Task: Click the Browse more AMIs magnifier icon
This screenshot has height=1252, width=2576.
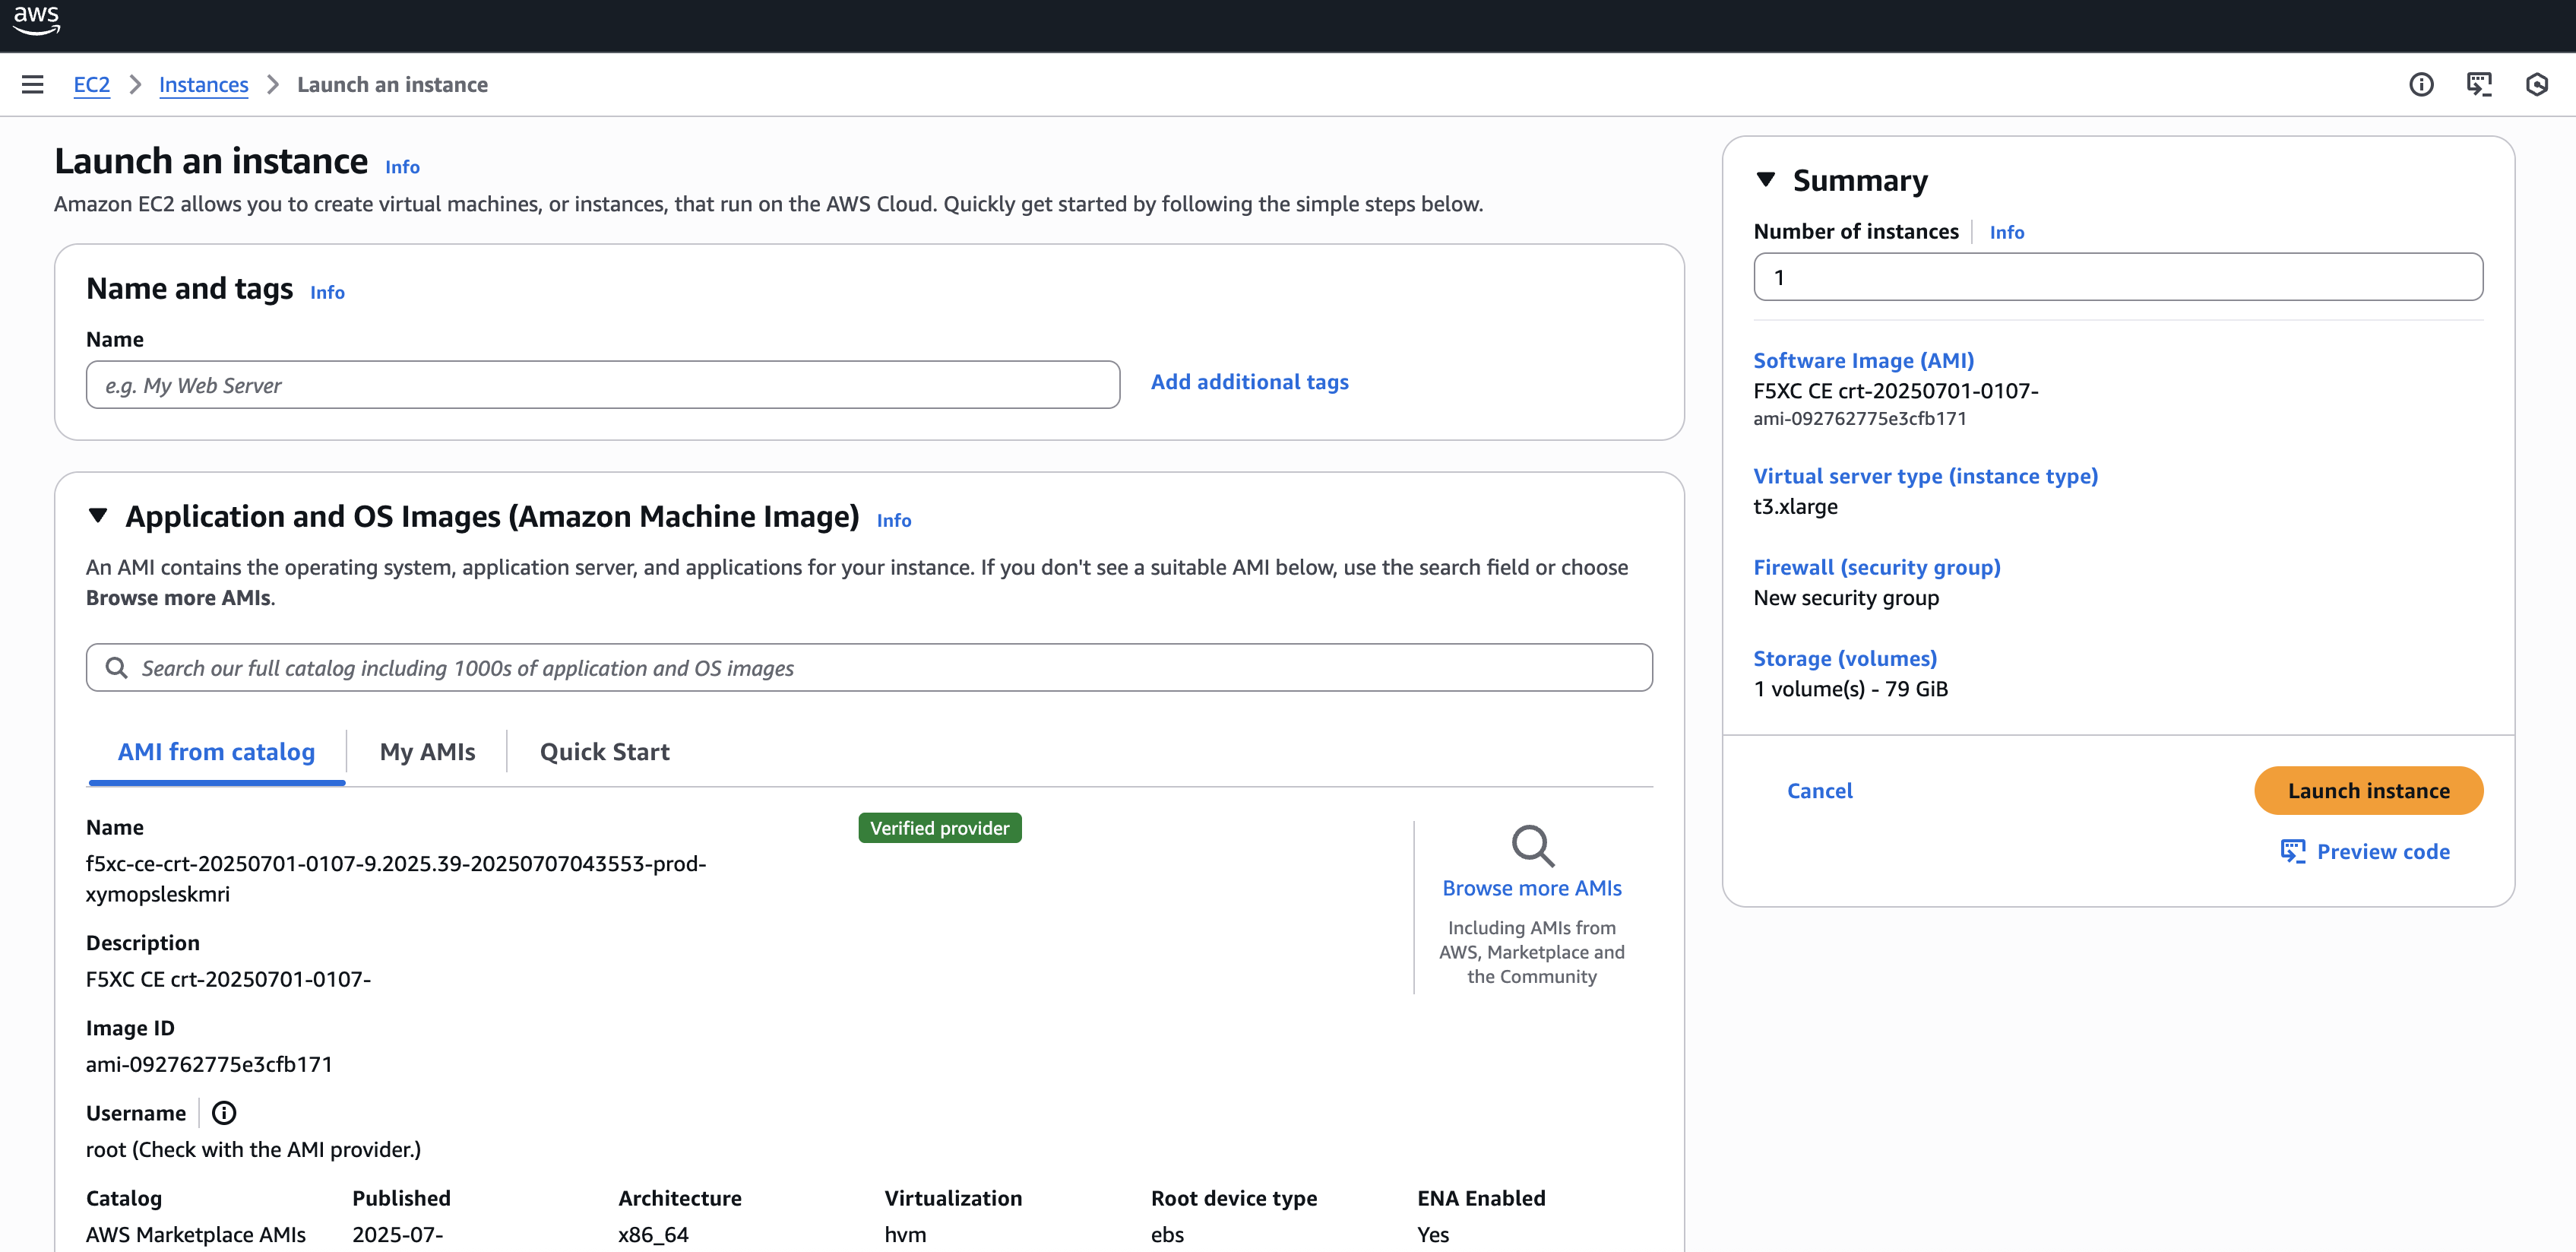Action: [1532, 846]
